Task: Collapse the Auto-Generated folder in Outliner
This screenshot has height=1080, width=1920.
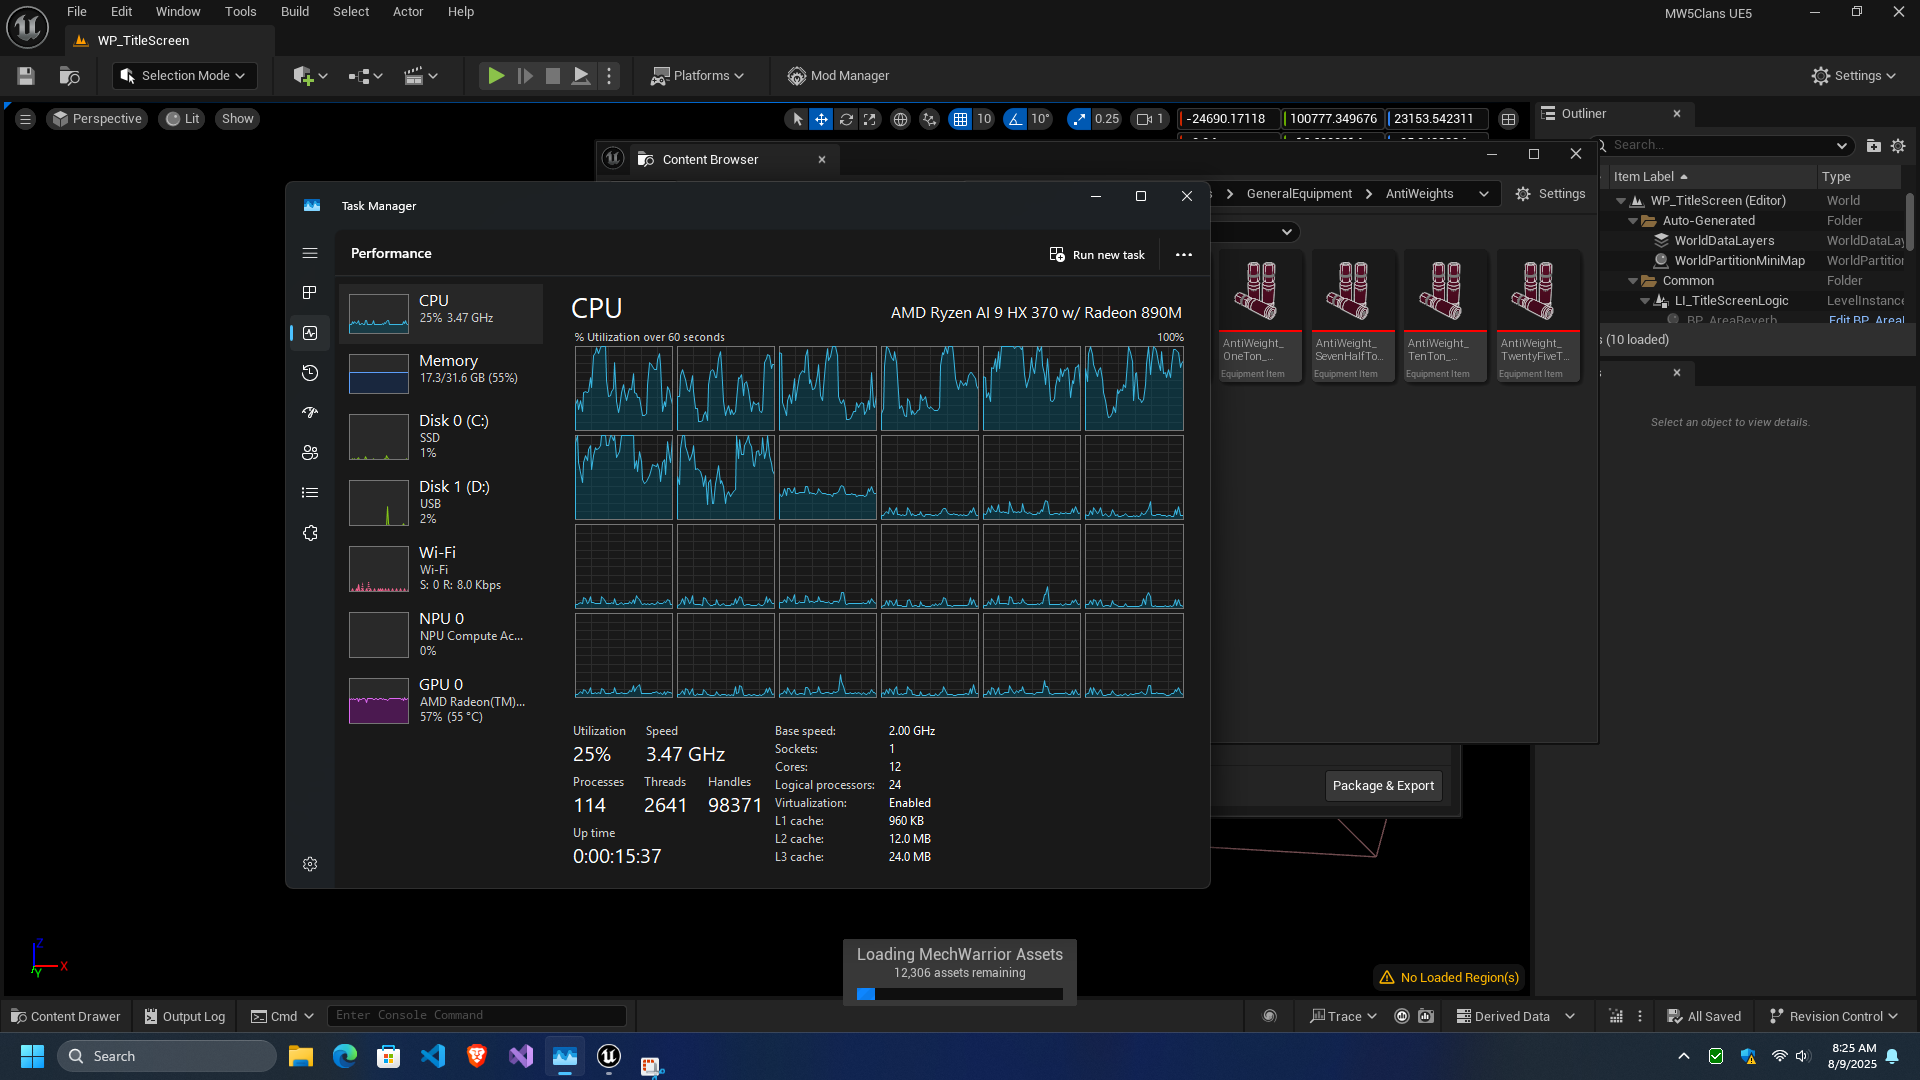Action: tap(1634, 221)
